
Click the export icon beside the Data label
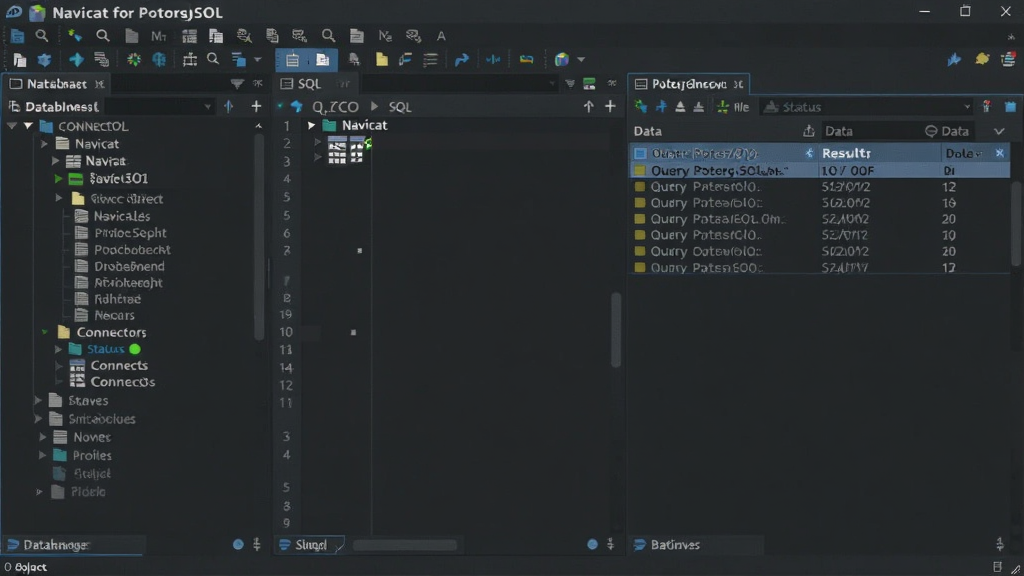[x=808, y=131]
